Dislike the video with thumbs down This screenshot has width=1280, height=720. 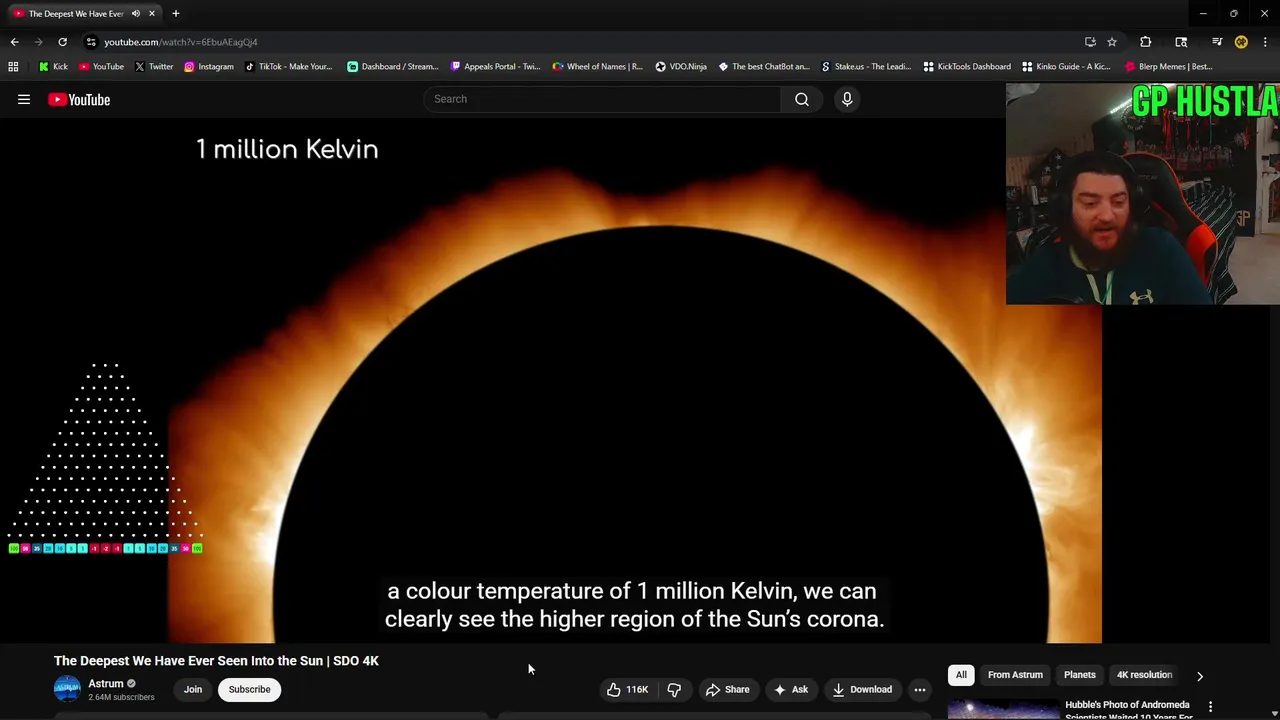tap(674, 689)
